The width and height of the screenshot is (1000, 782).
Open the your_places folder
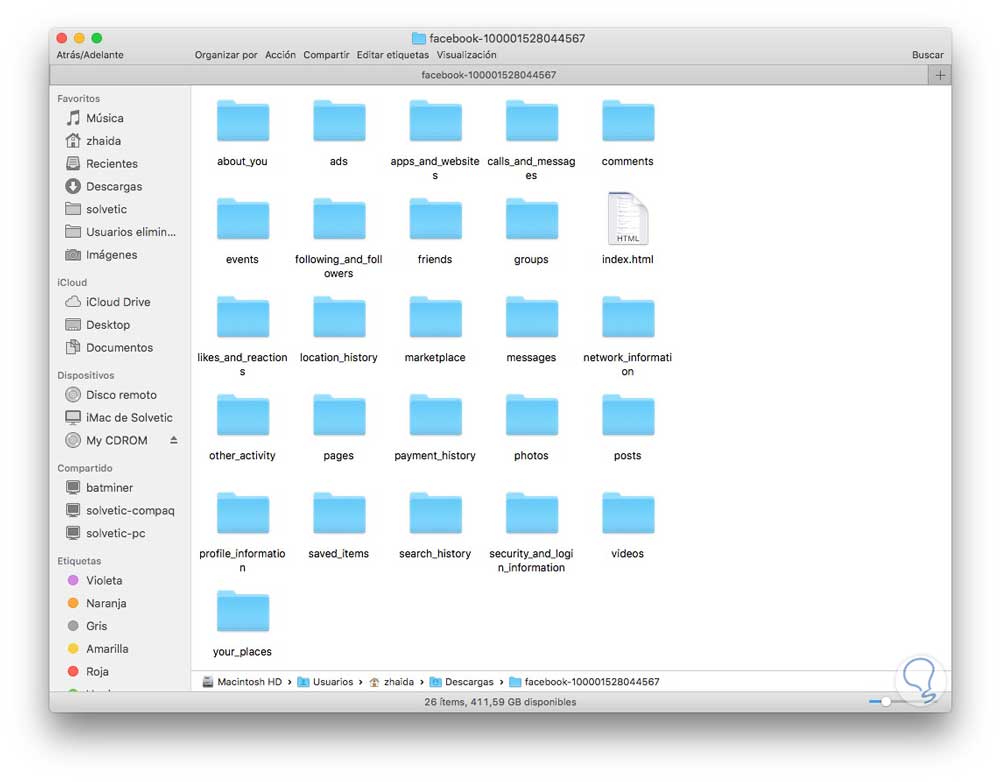[x=242, y=612]
